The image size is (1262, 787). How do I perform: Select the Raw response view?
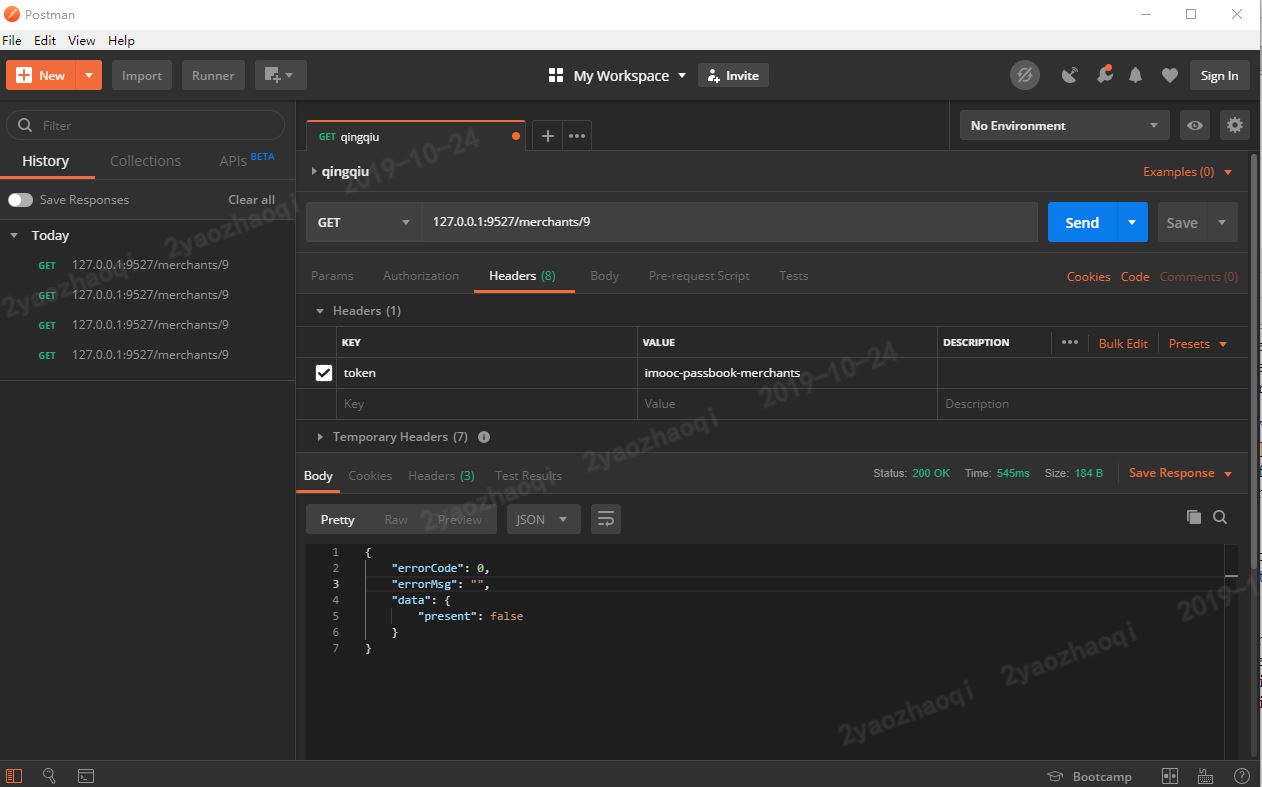point(396,519)
